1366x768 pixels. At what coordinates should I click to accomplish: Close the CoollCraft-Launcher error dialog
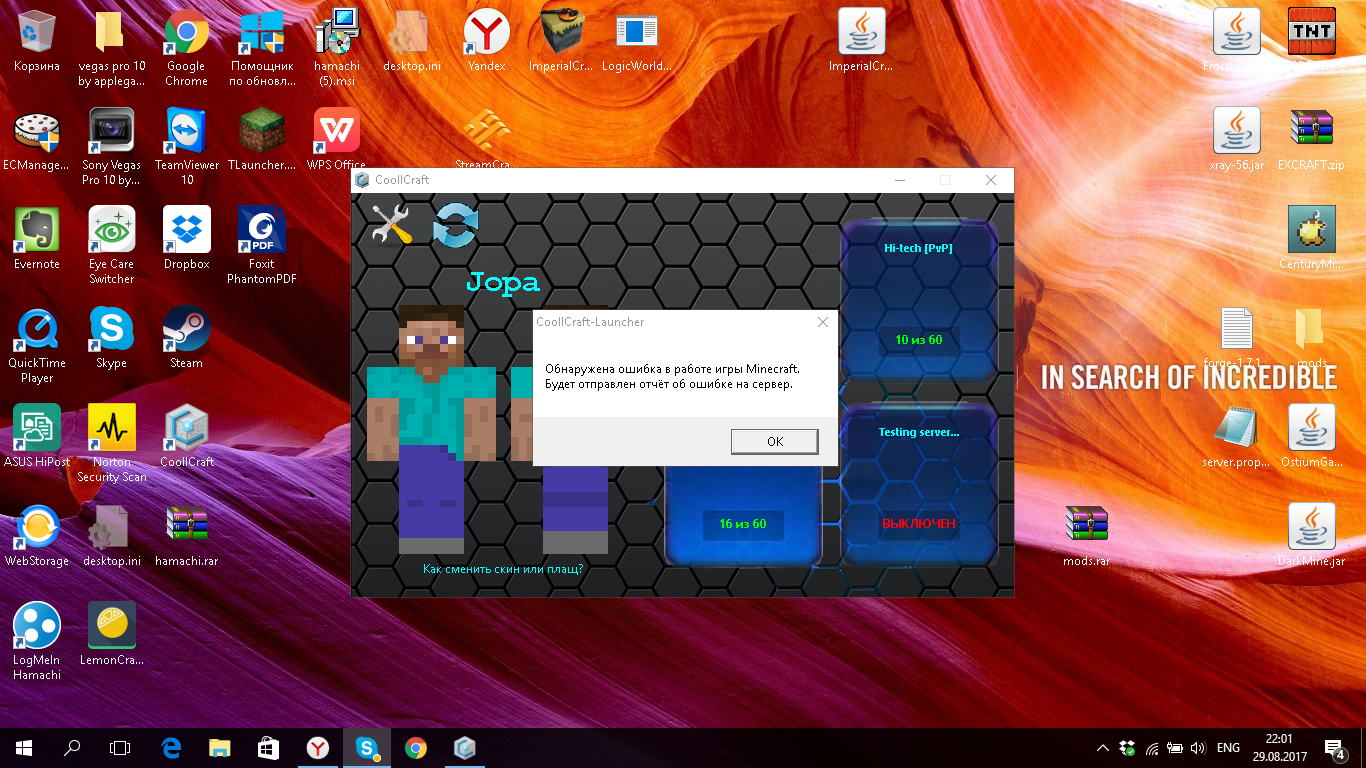coord(822,322)
